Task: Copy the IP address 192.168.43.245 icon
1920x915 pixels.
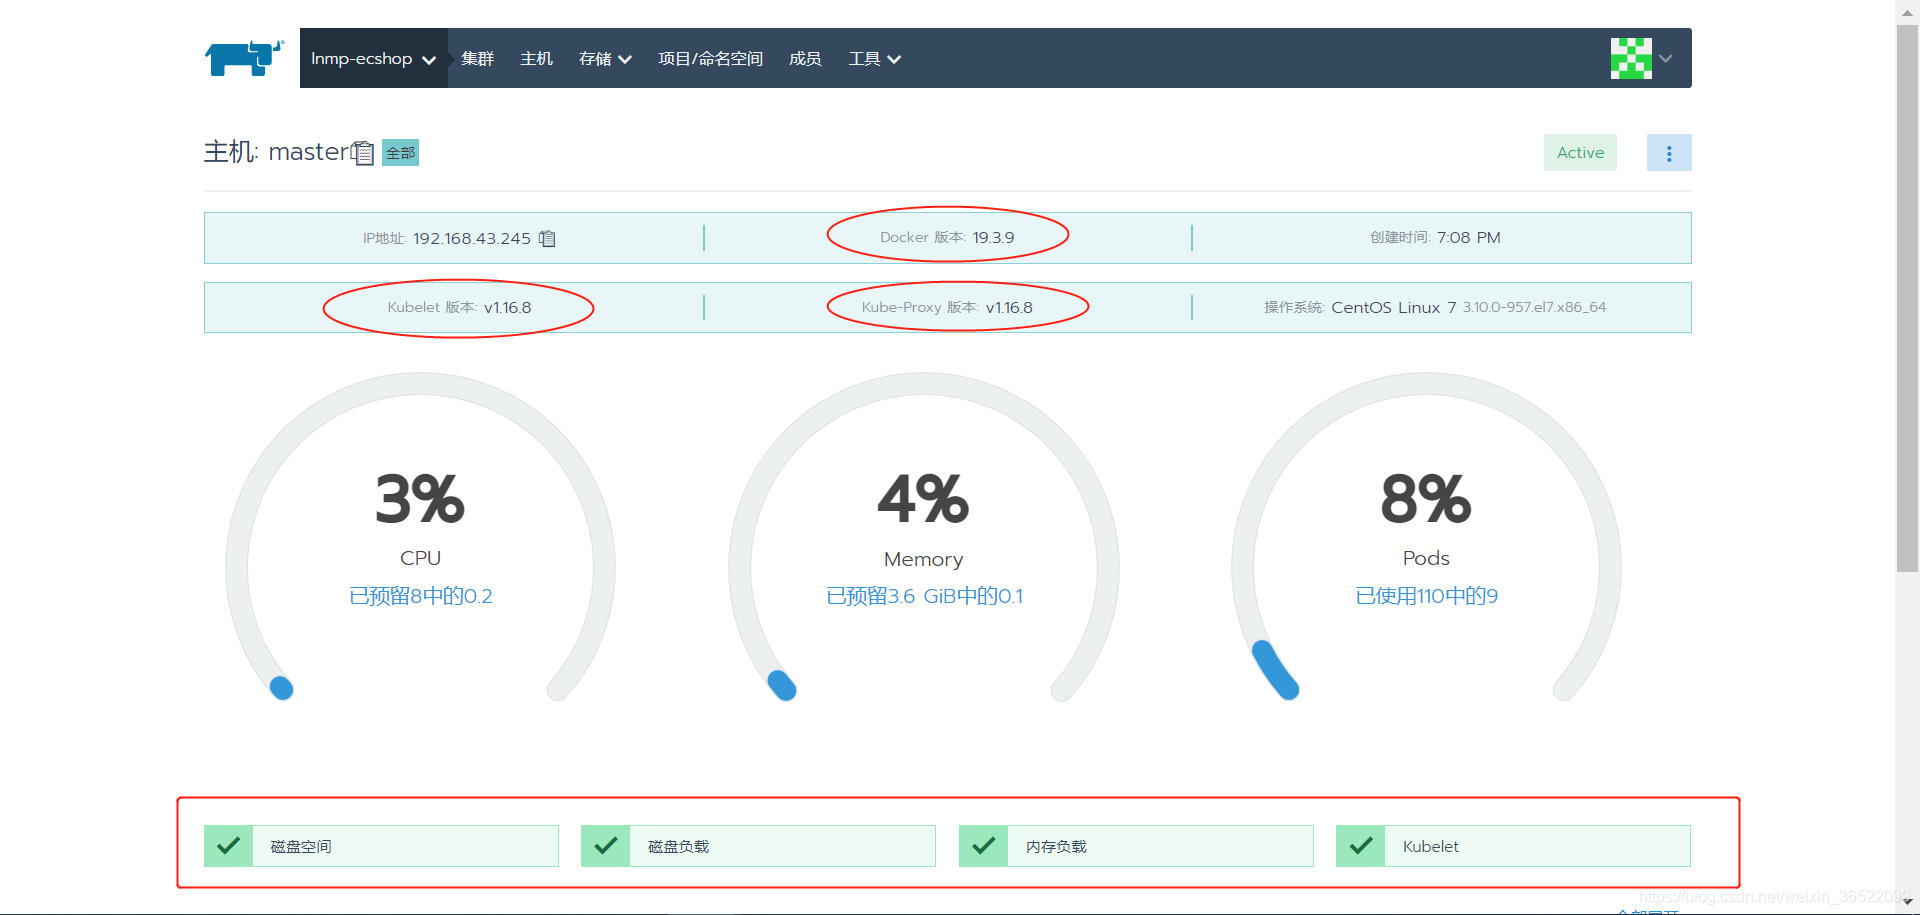Action: click(x=547, y=238)
